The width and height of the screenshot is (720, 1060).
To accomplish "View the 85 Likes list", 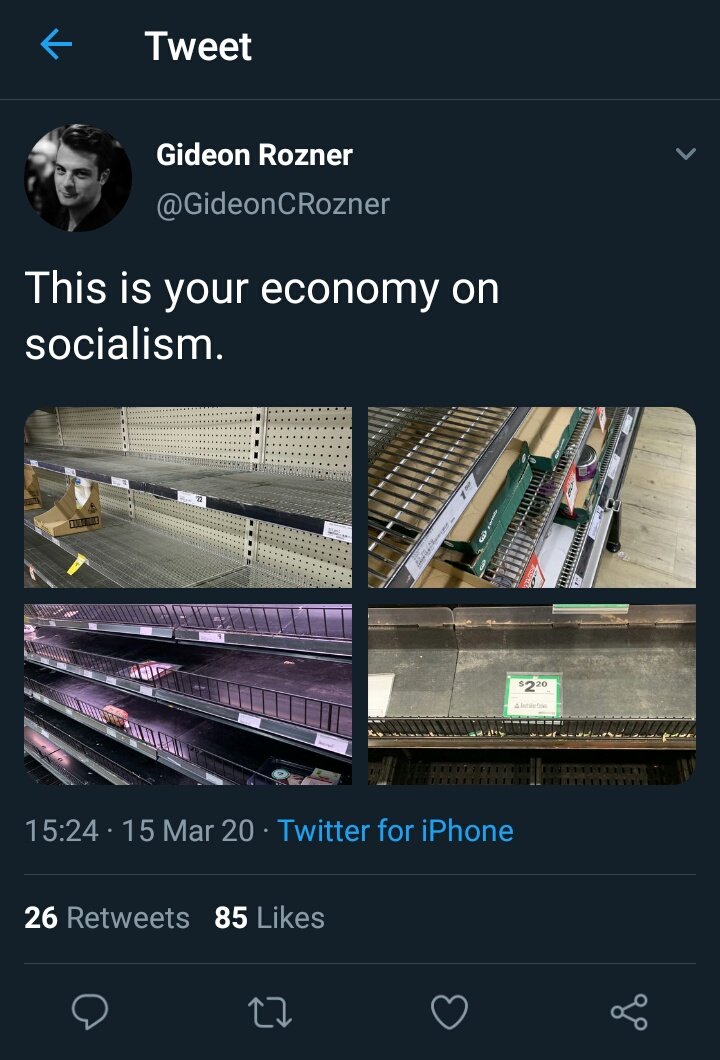I will pyautogui.click(x=269, y=918).
